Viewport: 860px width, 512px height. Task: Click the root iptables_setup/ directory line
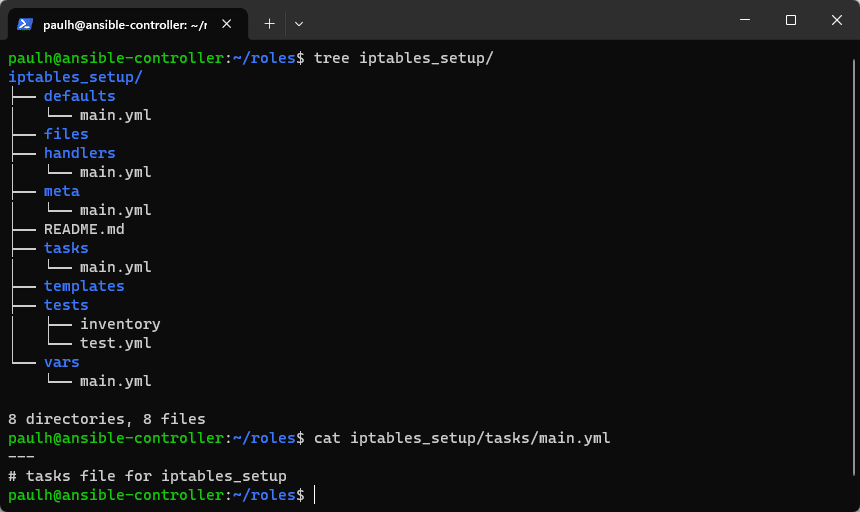click(75, 77)
